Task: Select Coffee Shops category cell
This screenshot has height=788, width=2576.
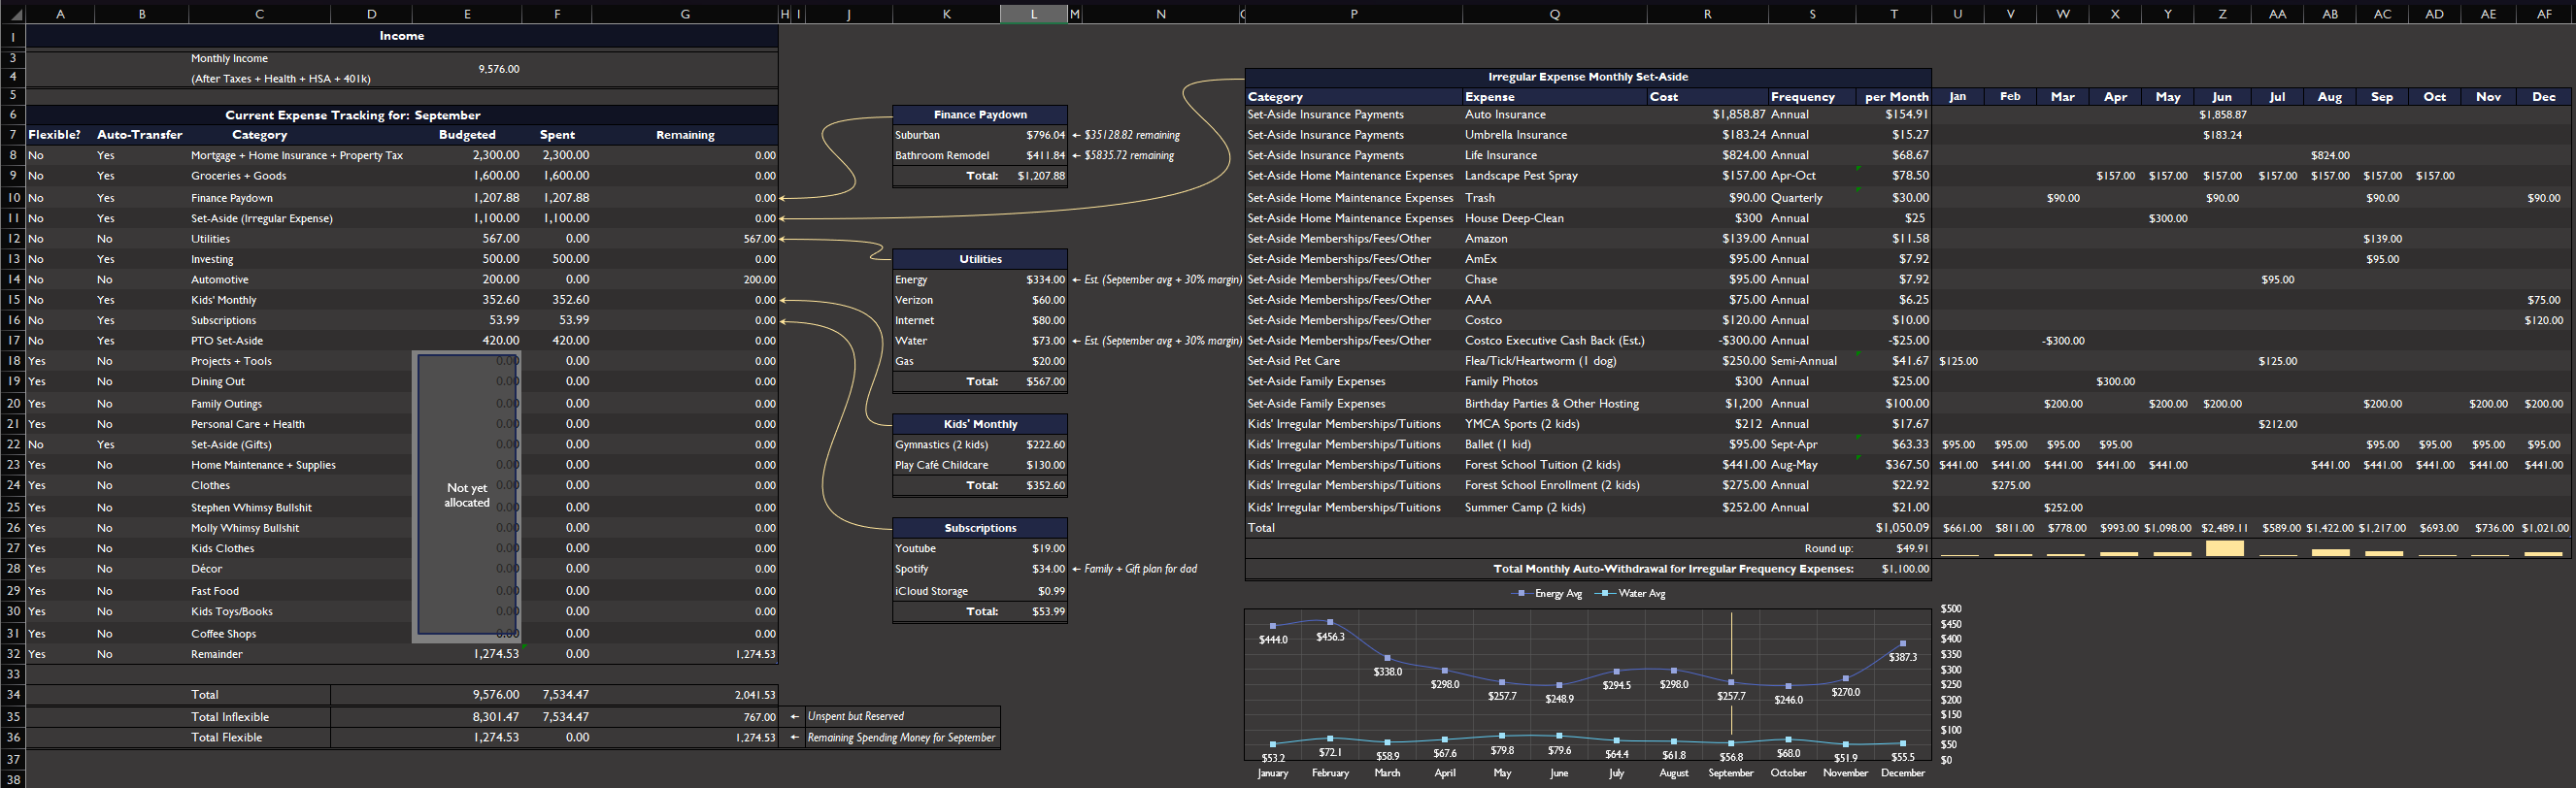Action: coord(223,634)
